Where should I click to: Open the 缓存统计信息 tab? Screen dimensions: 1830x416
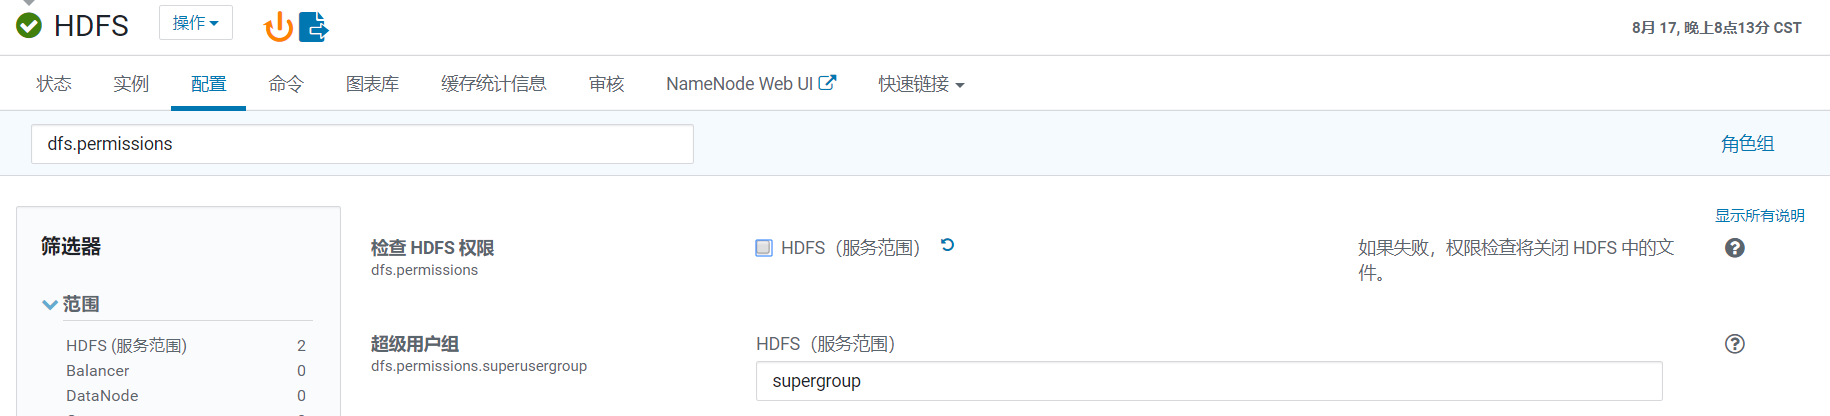(x=494, y=84)
